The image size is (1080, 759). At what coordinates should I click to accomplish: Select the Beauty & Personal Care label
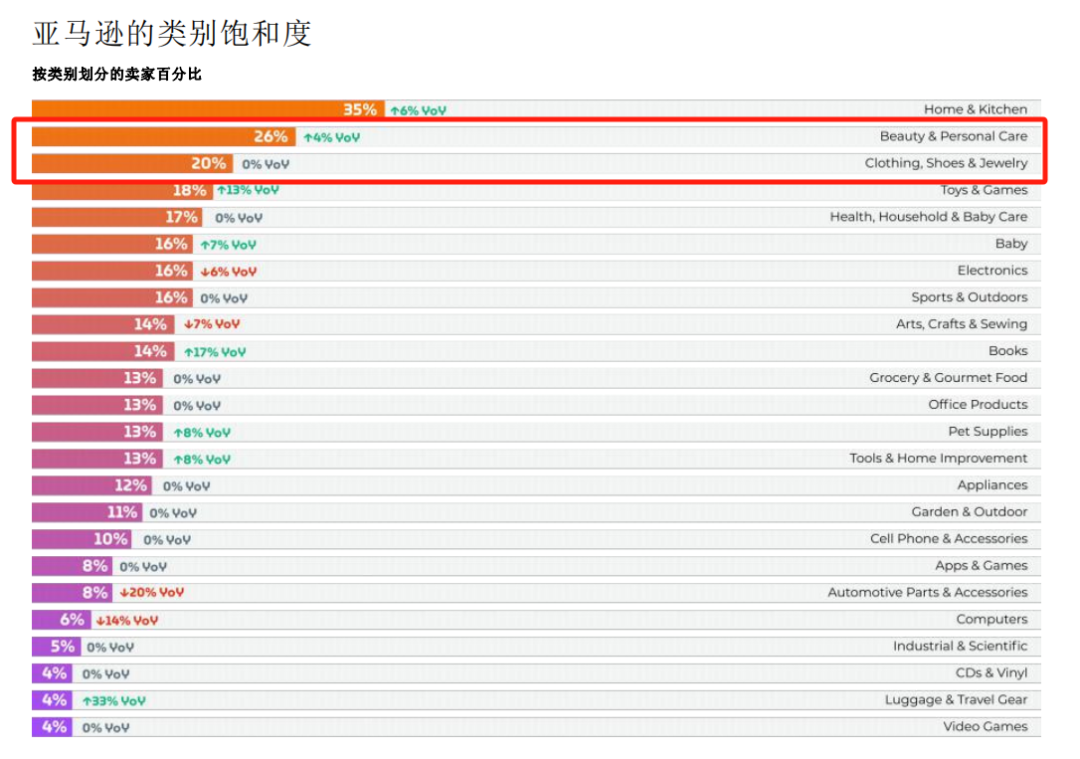[x=953, y=136]
